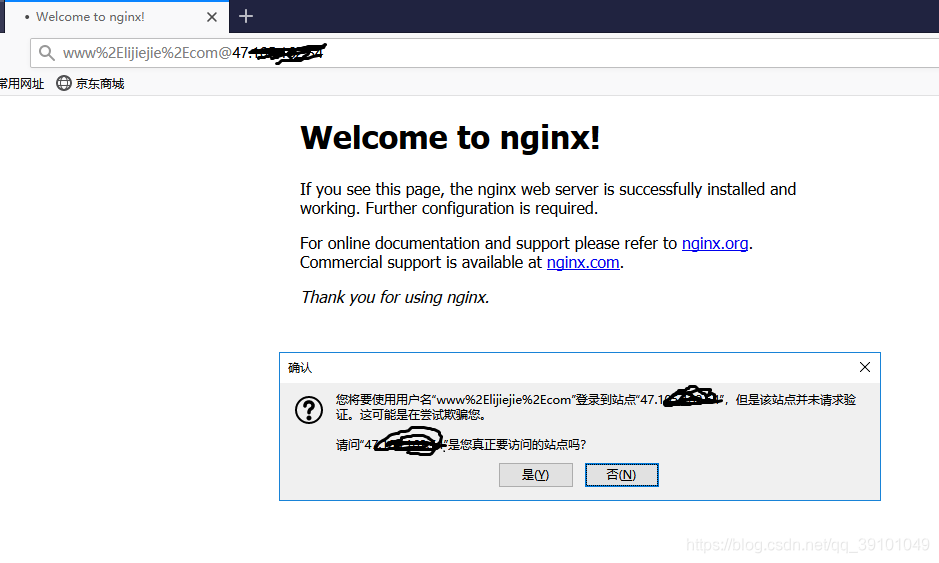Click the question mark icon in dialog

point(309,410)
